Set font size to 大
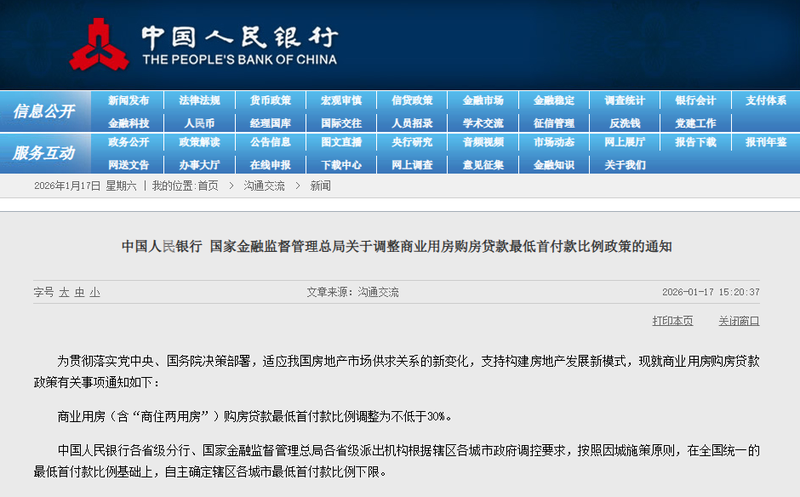 [64, 292]
